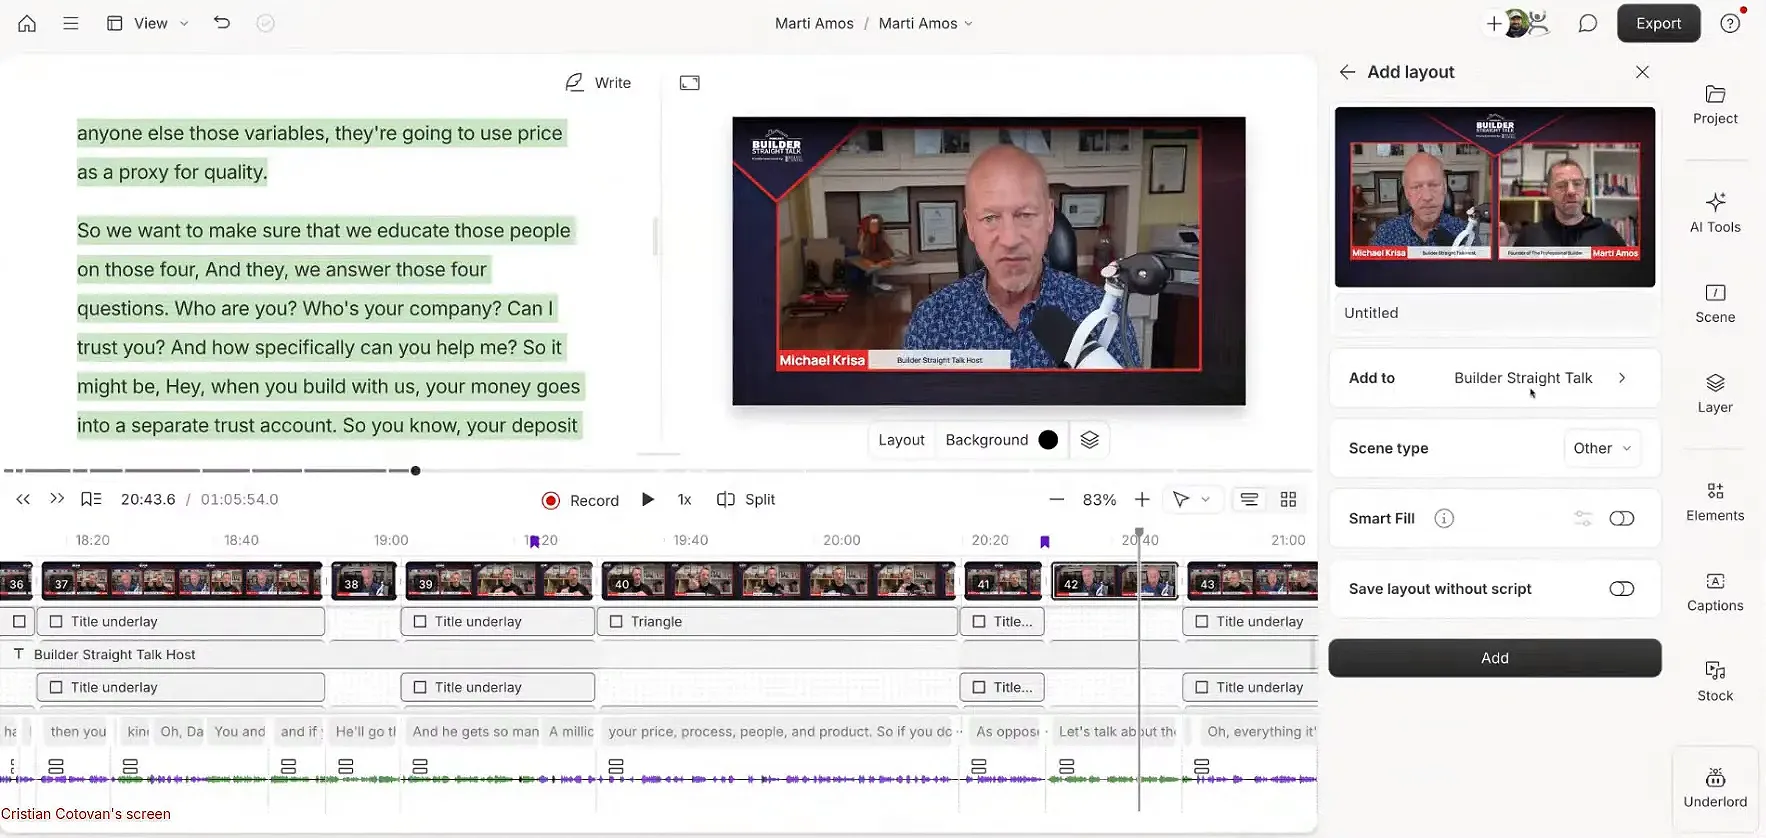Image resolution: width=1766 pixels, height=838 pixels.
Task: Click the Export button
Action: pos(1658,23)
